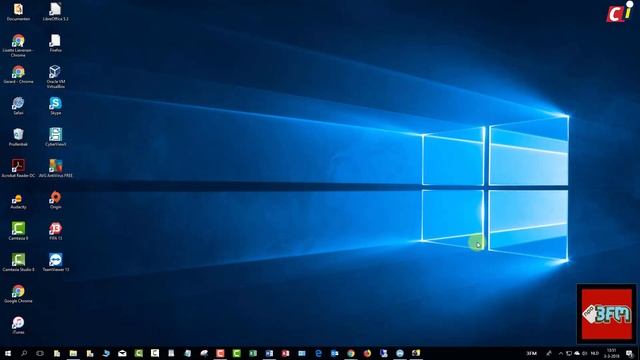The width and height of the screenshot is (640, 360).
Task: Open the Windows Start menu
Action: coord(8,353)
